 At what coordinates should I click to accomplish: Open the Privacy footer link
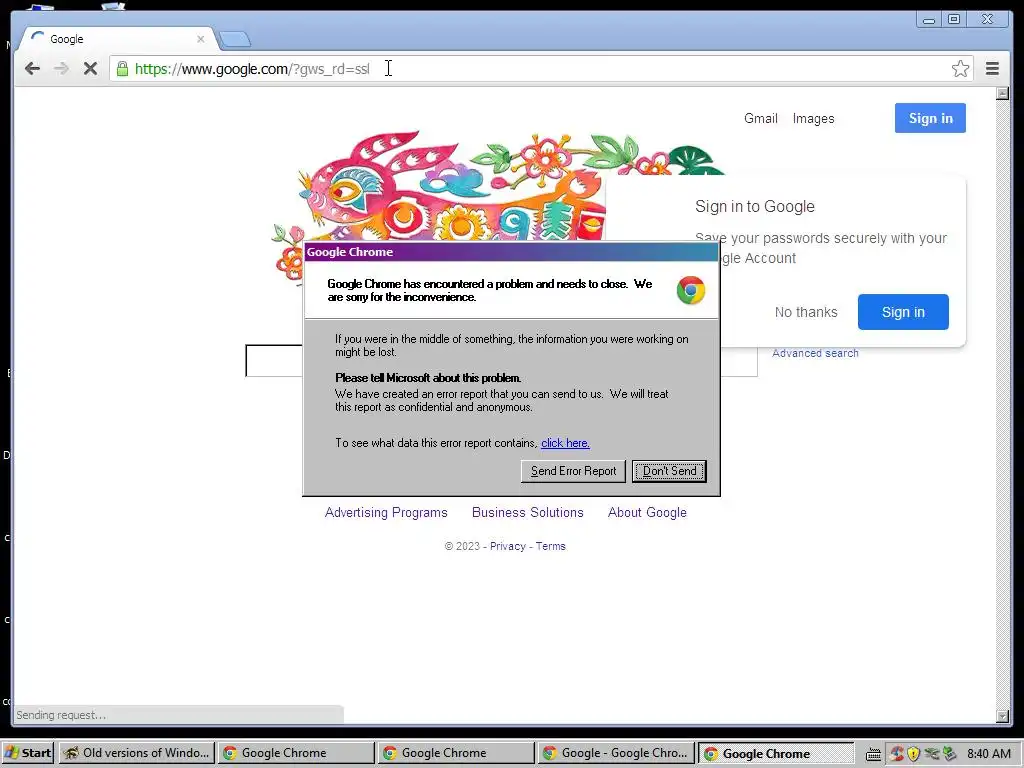507,546
